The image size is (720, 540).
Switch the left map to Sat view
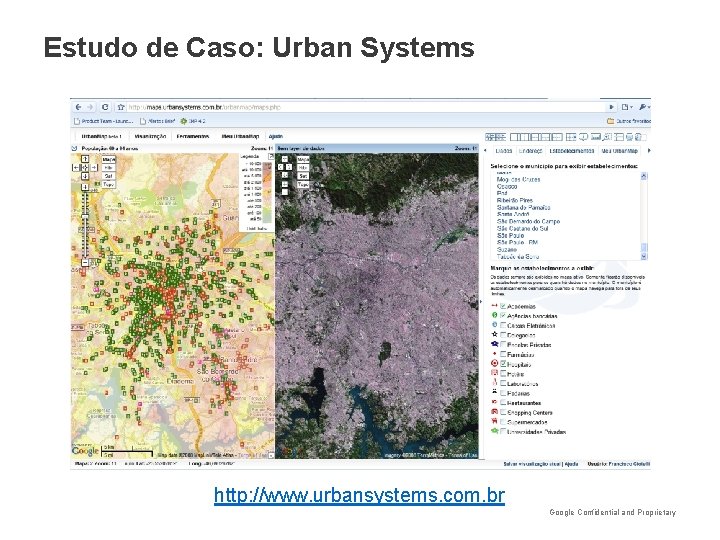click(109, 176)
